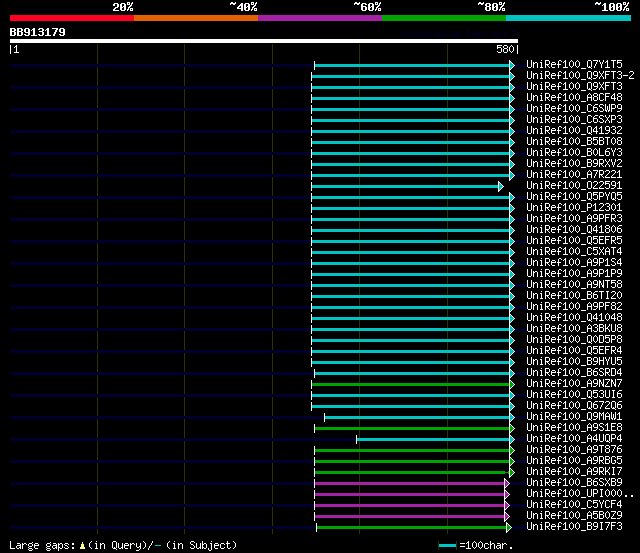
Task: Click the UniRef100_A3BKU8 label
Action: [574, 329]
